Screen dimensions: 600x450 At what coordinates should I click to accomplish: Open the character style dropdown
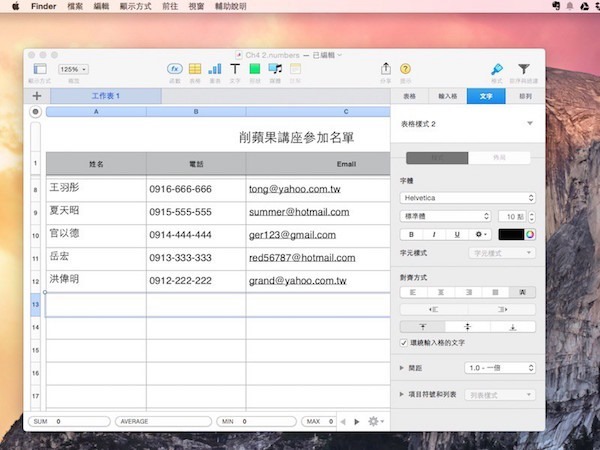click(x=502, y=253)
